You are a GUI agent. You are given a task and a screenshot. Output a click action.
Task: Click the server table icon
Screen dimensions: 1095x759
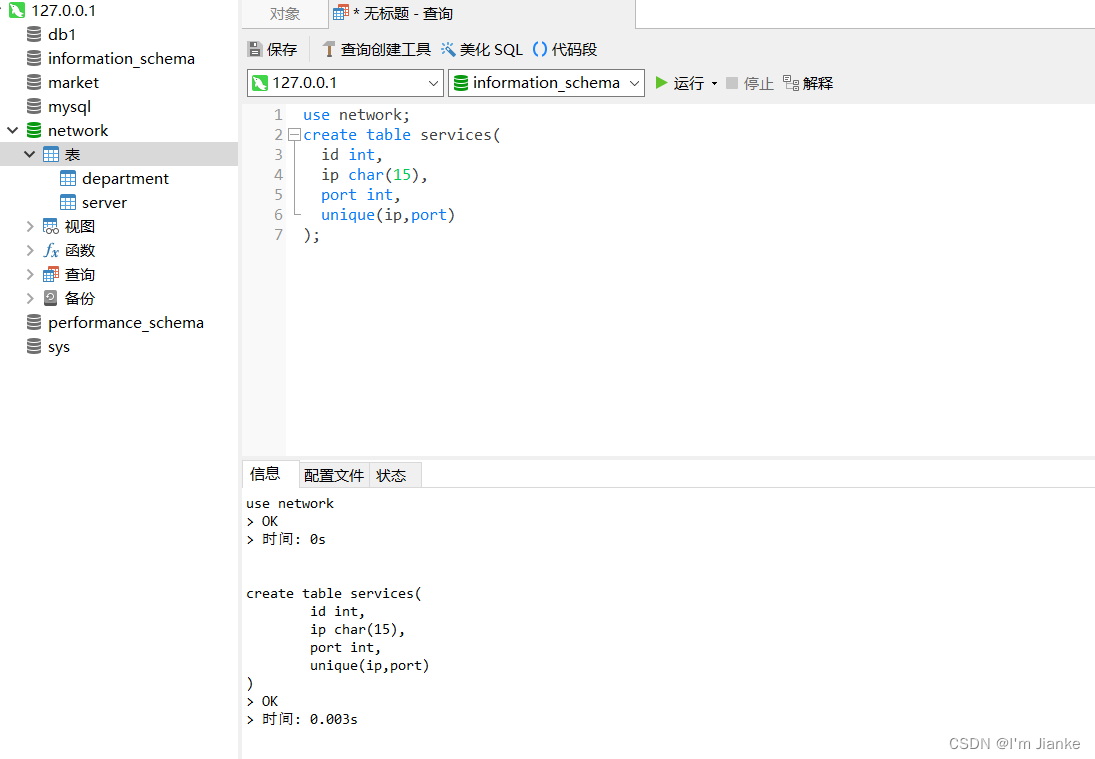(68, 202)
